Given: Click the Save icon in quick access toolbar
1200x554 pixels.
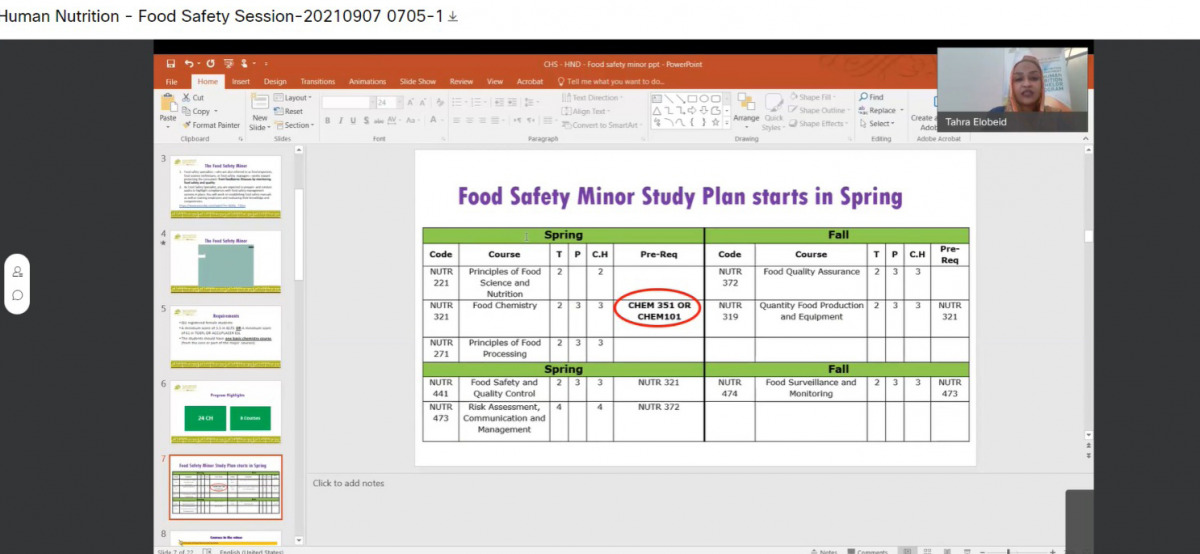Looking at the screenshot, I should (x=171, y=64).
